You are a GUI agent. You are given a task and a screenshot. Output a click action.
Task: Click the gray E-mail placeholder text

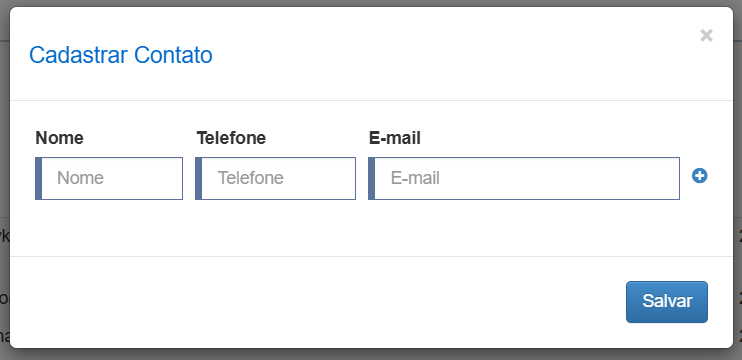pos(415,178)
